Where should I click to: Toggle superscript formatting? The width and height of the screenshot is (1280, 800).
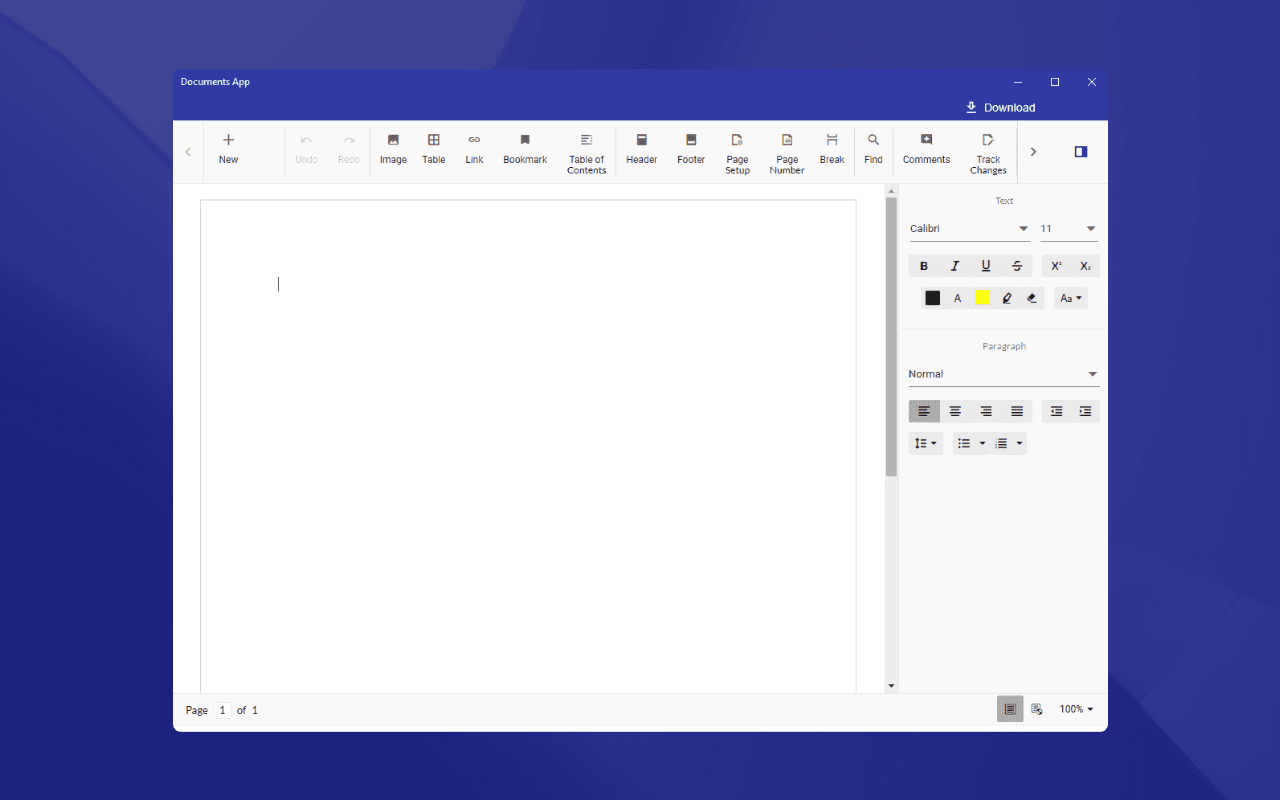coord(1055,265)
